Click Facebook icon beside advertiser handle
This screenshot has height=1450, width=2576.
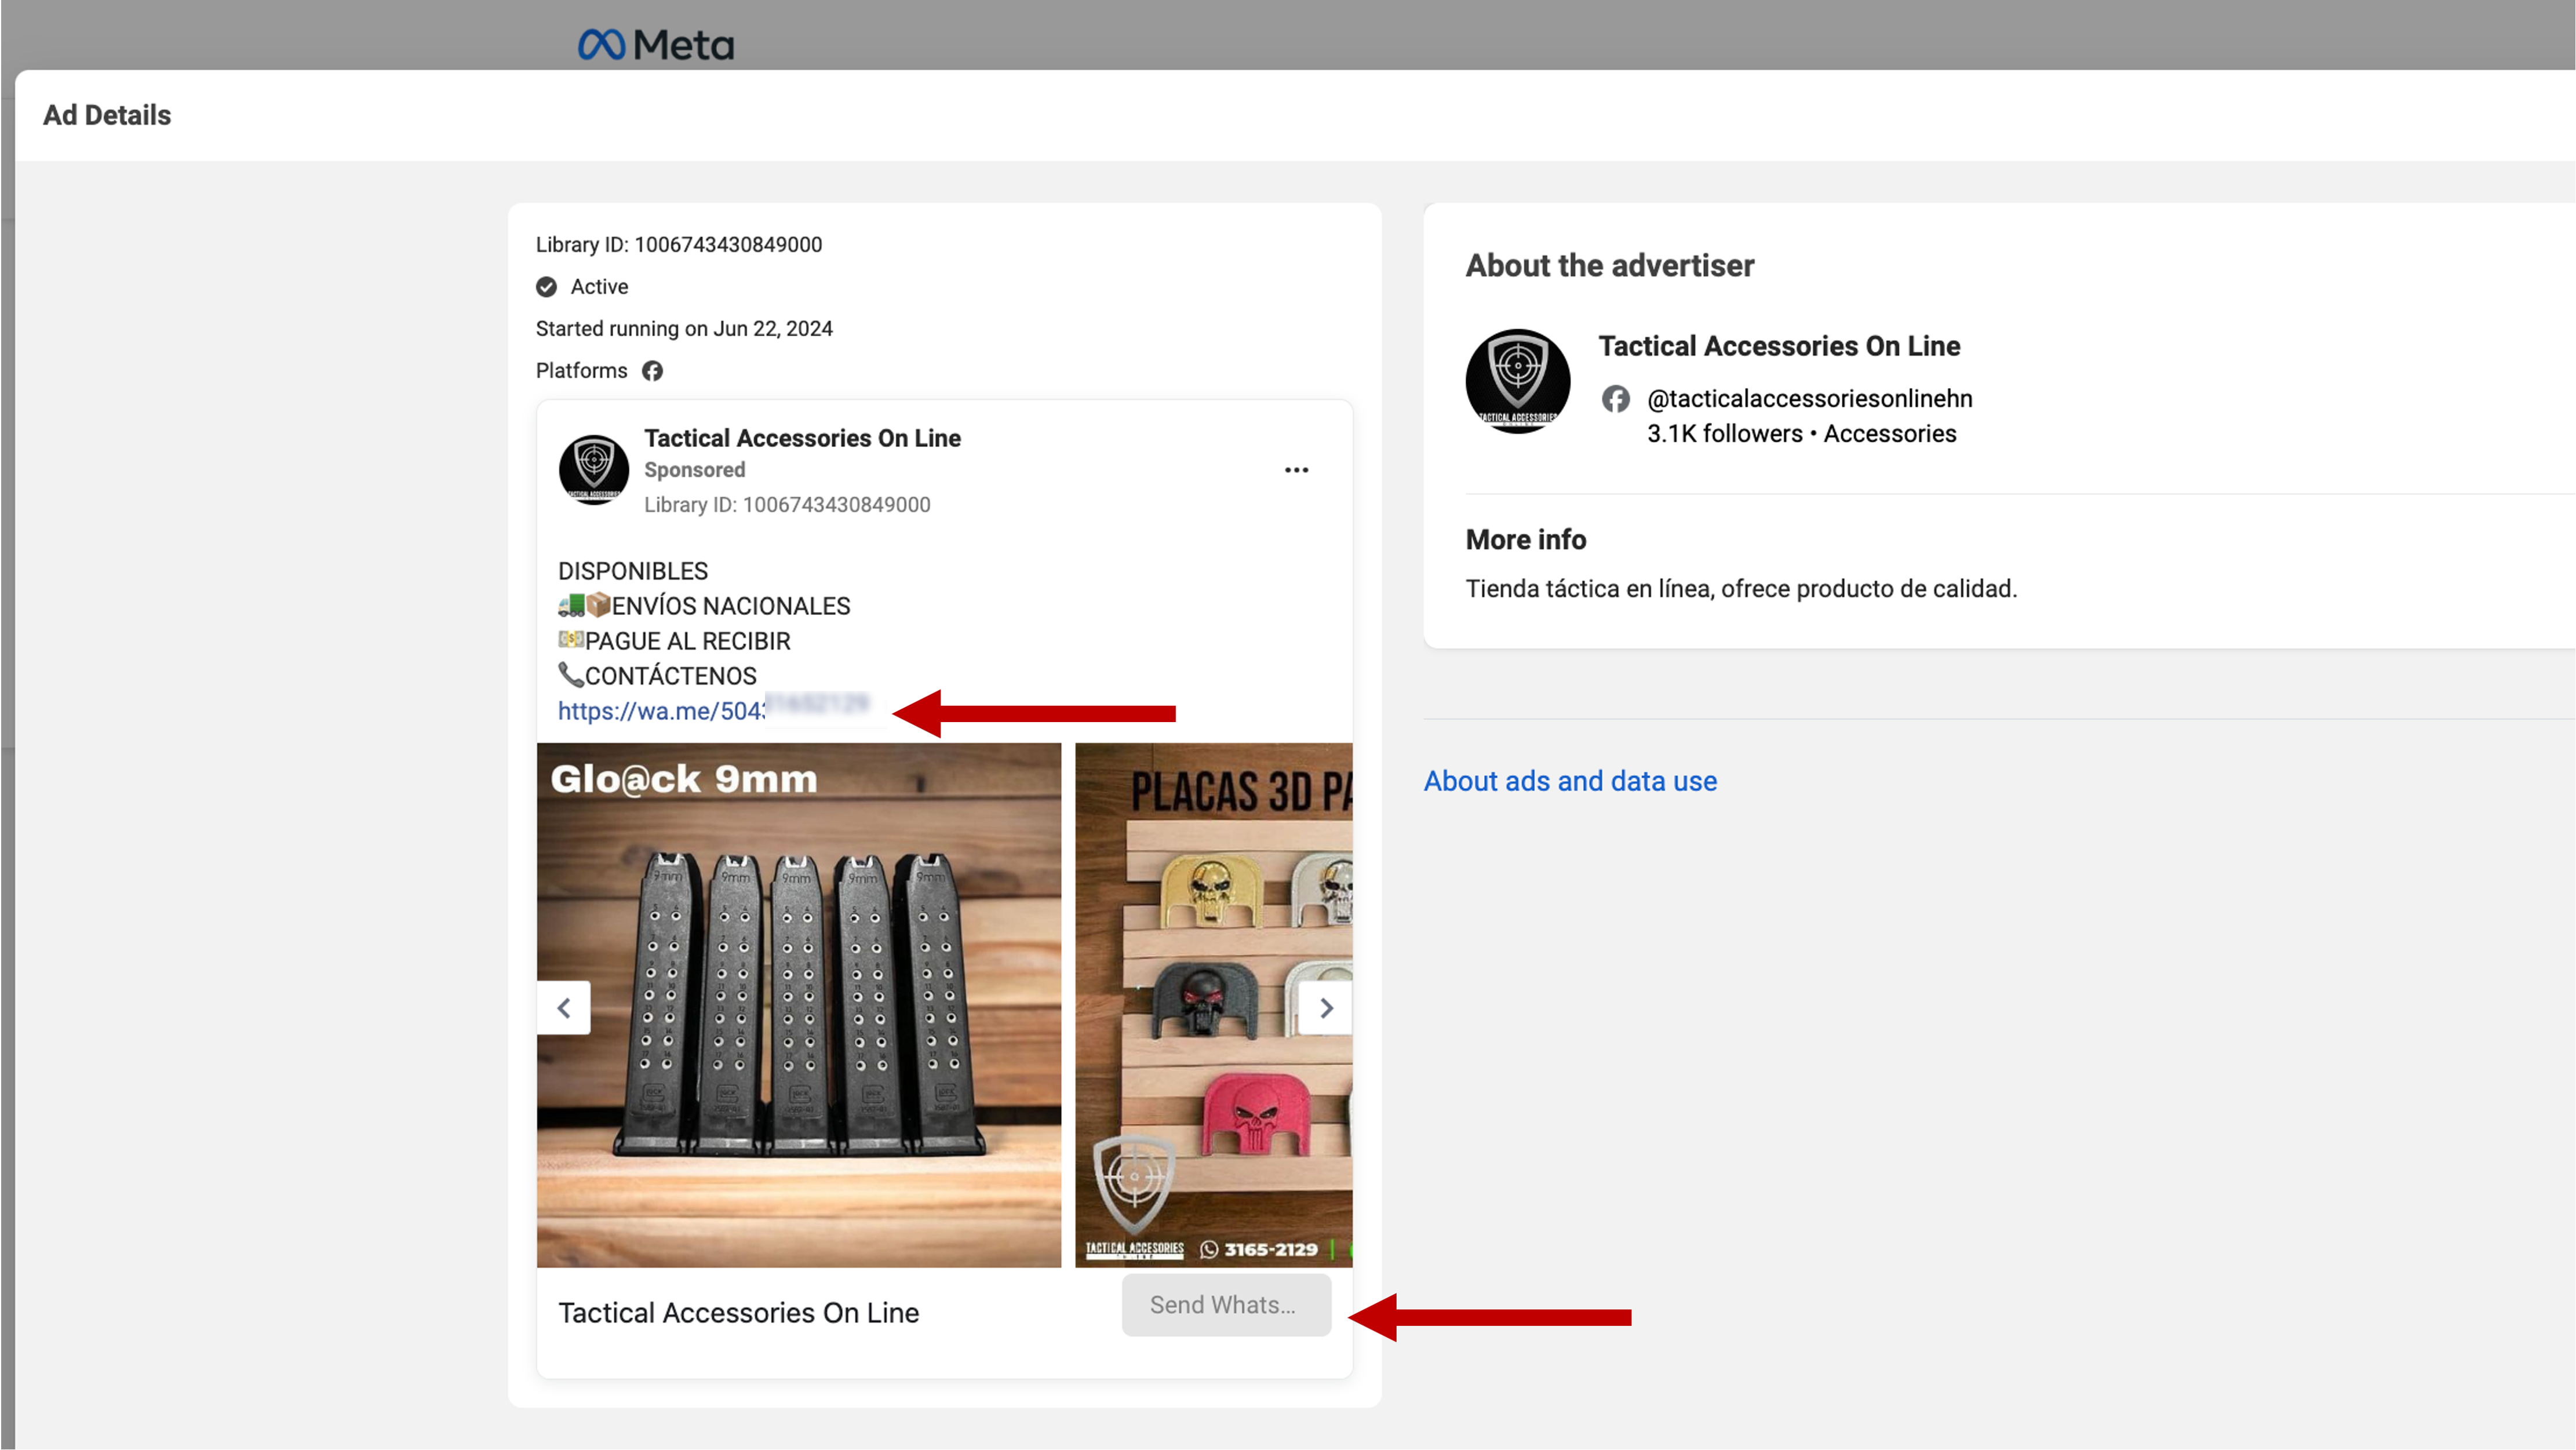(1615, 399)
